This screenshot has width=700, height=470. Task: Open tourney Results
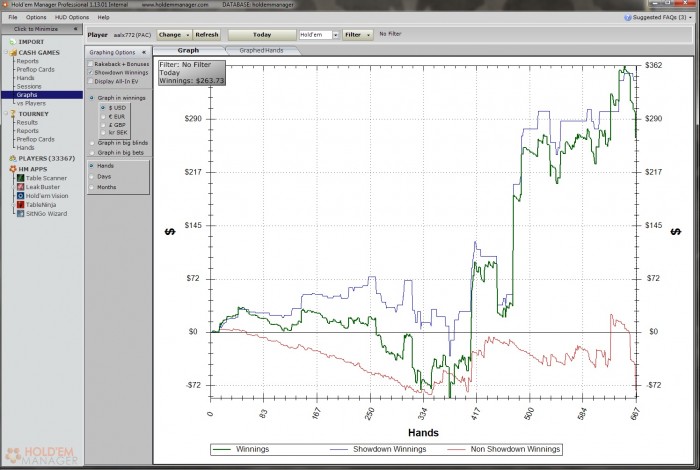[x=27, y=122]
